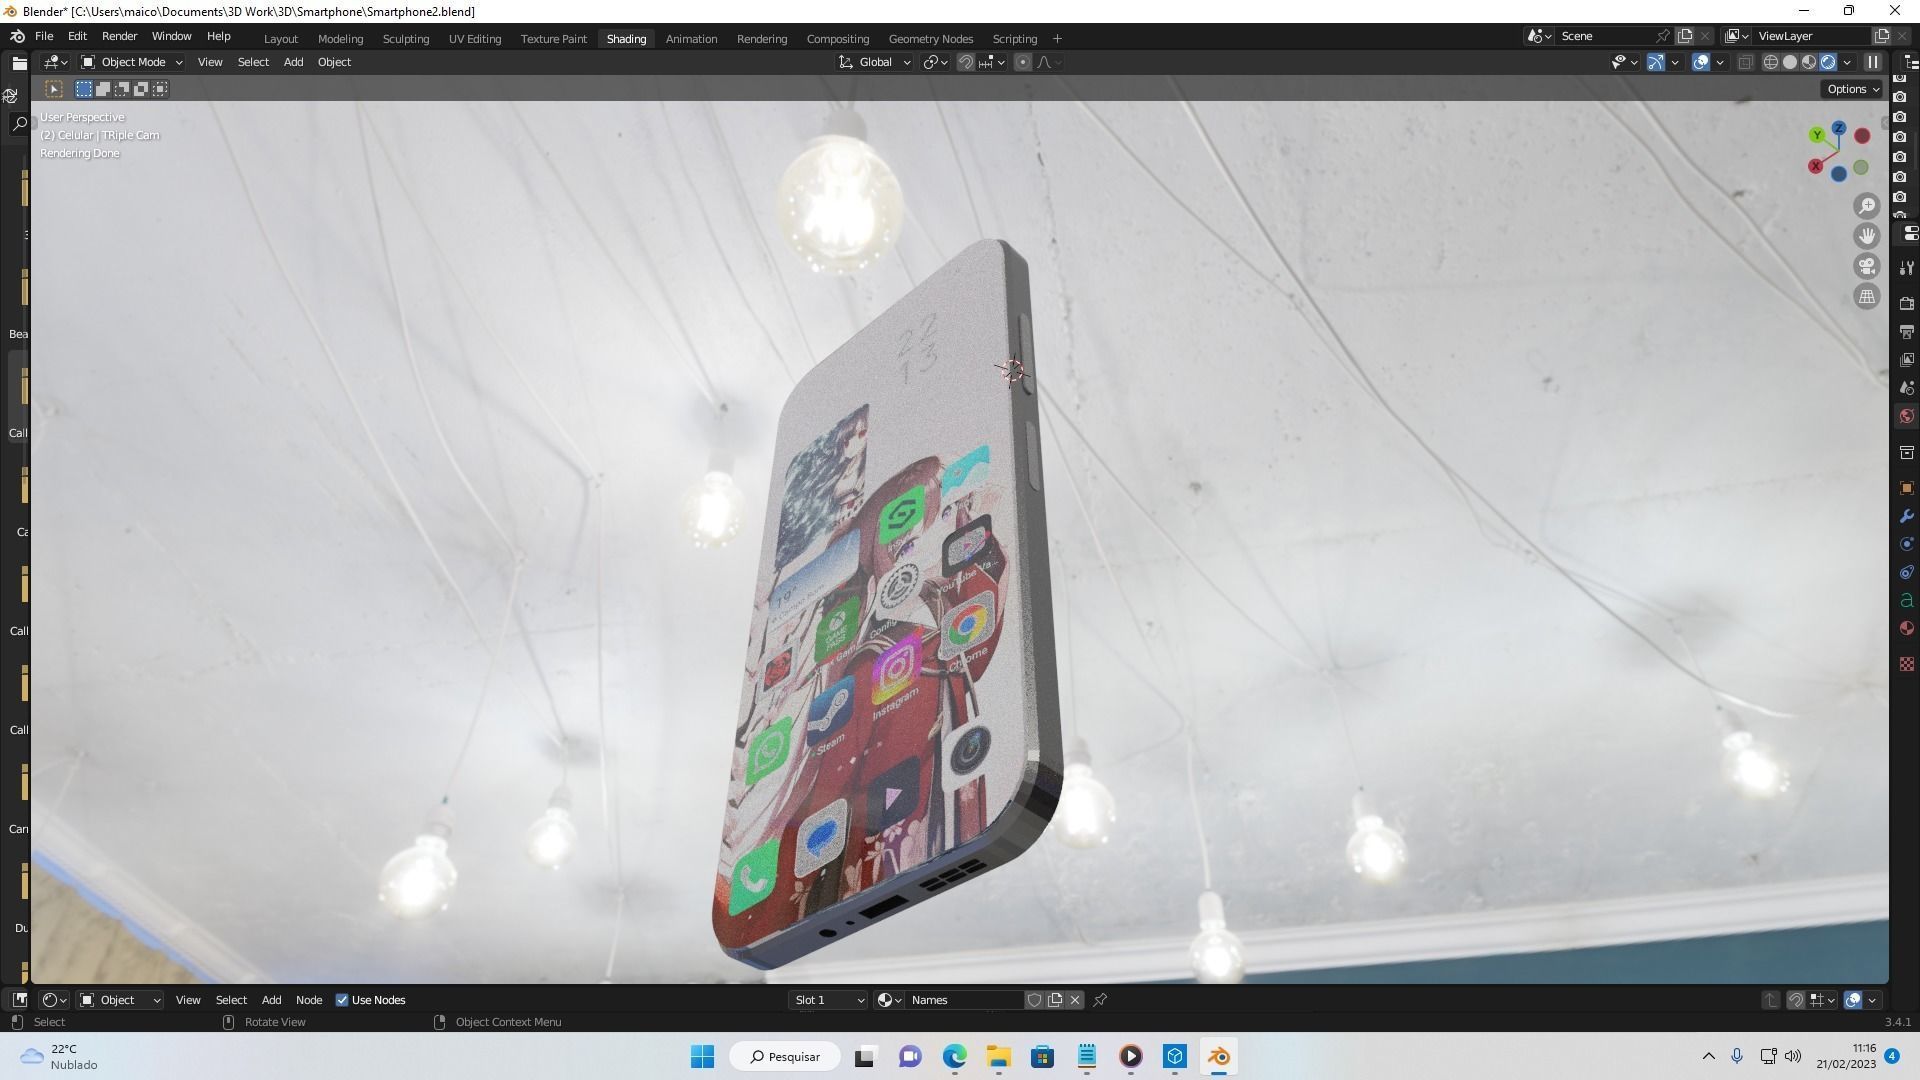Viewport: 1920px width, 1080px height.
Task: Open the Object Mode dropdown
Action: [x=132, y=62]
